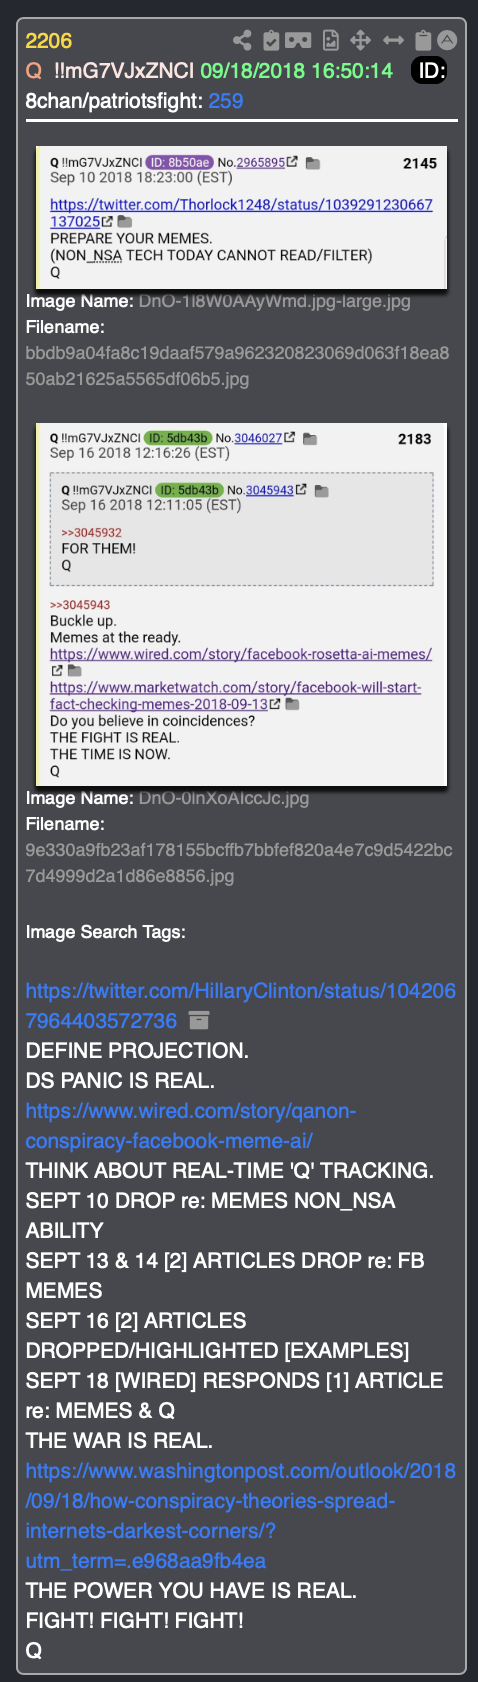Click the archive box icon after Clinton link
This screenshot has height=1682, width=478.
(x=199, y=1021)
